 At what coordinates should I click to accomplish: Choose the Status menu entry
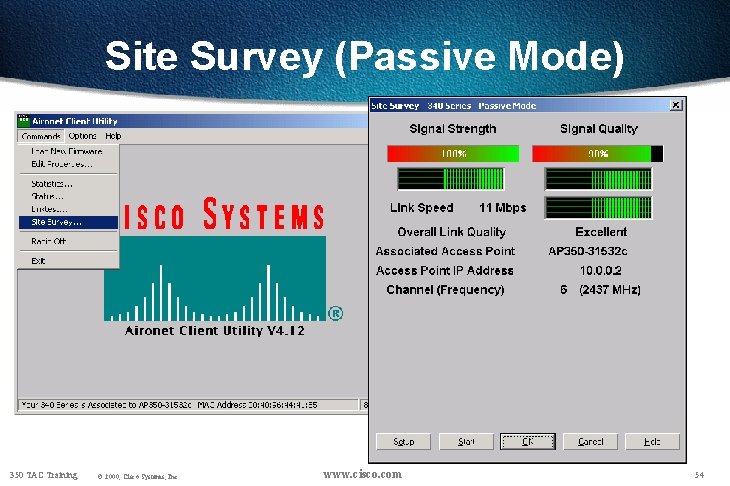[68, 196]
